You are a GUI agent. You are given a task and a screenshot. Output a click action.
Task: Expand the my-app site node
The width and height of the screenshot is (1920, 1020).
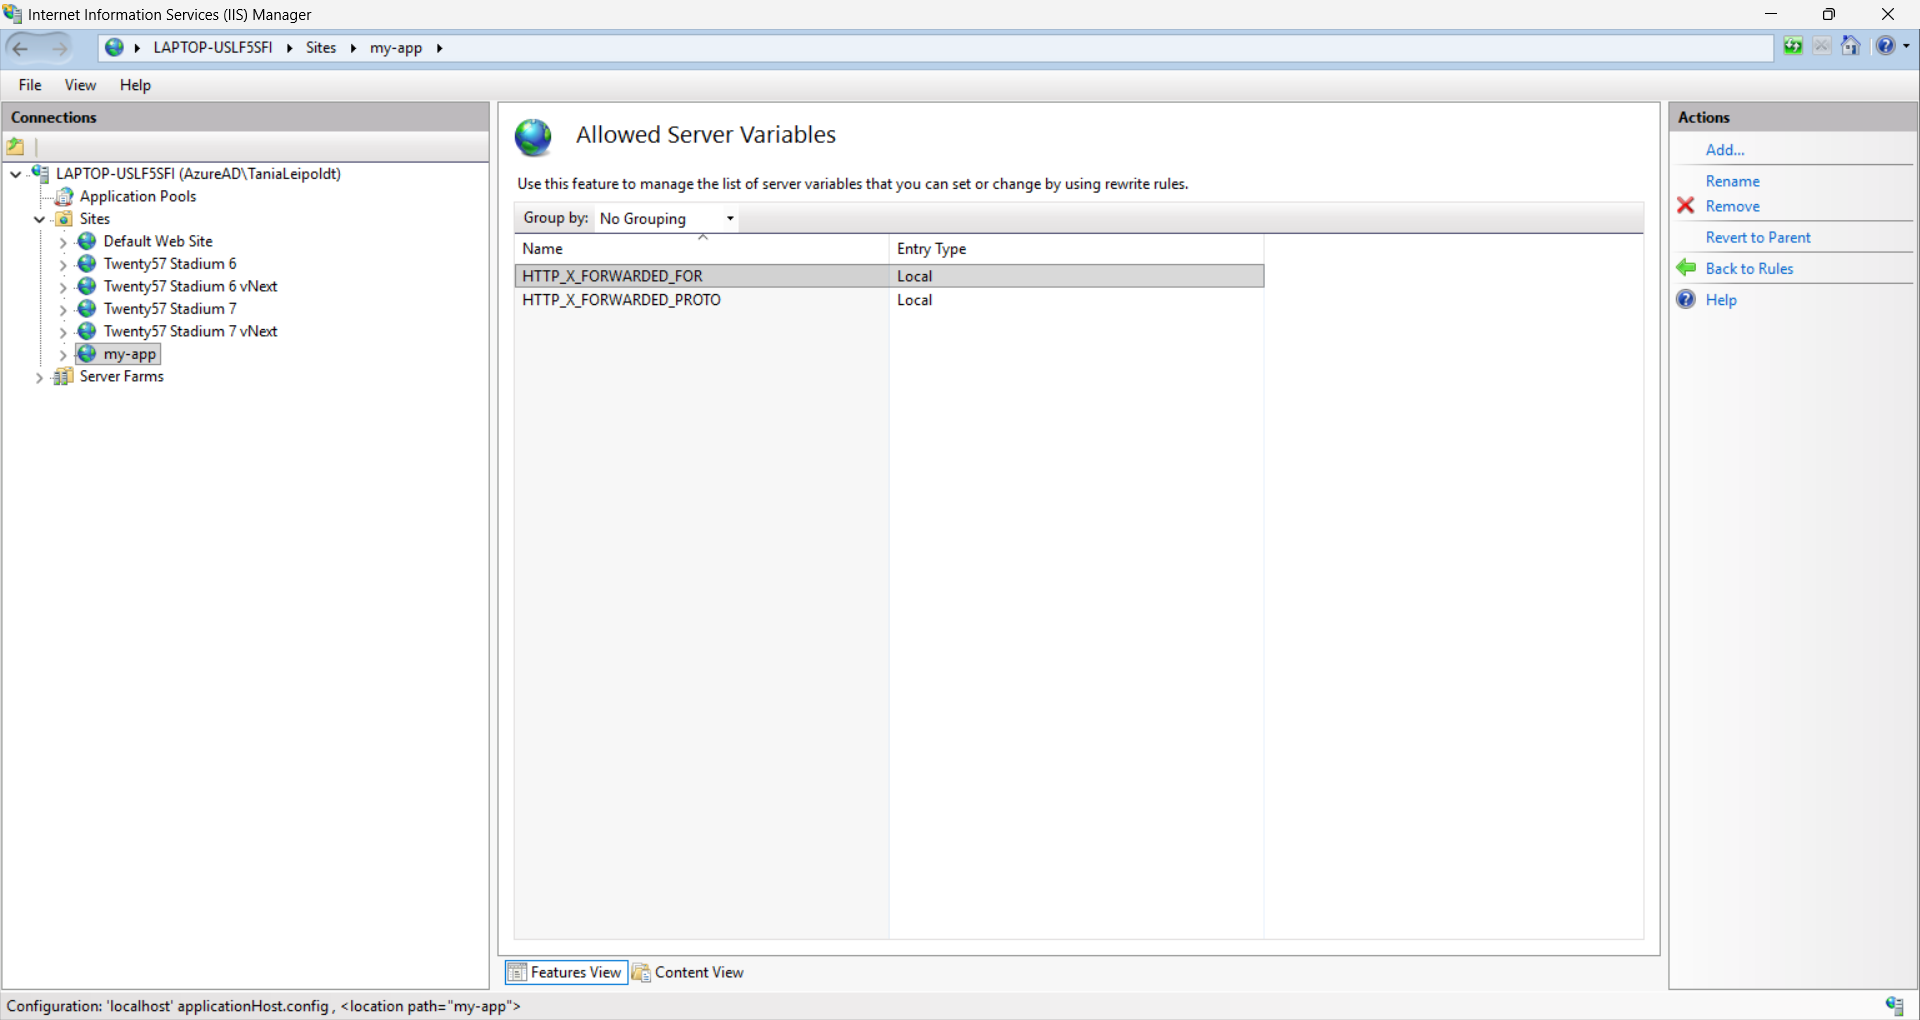(x=63, y=355)
